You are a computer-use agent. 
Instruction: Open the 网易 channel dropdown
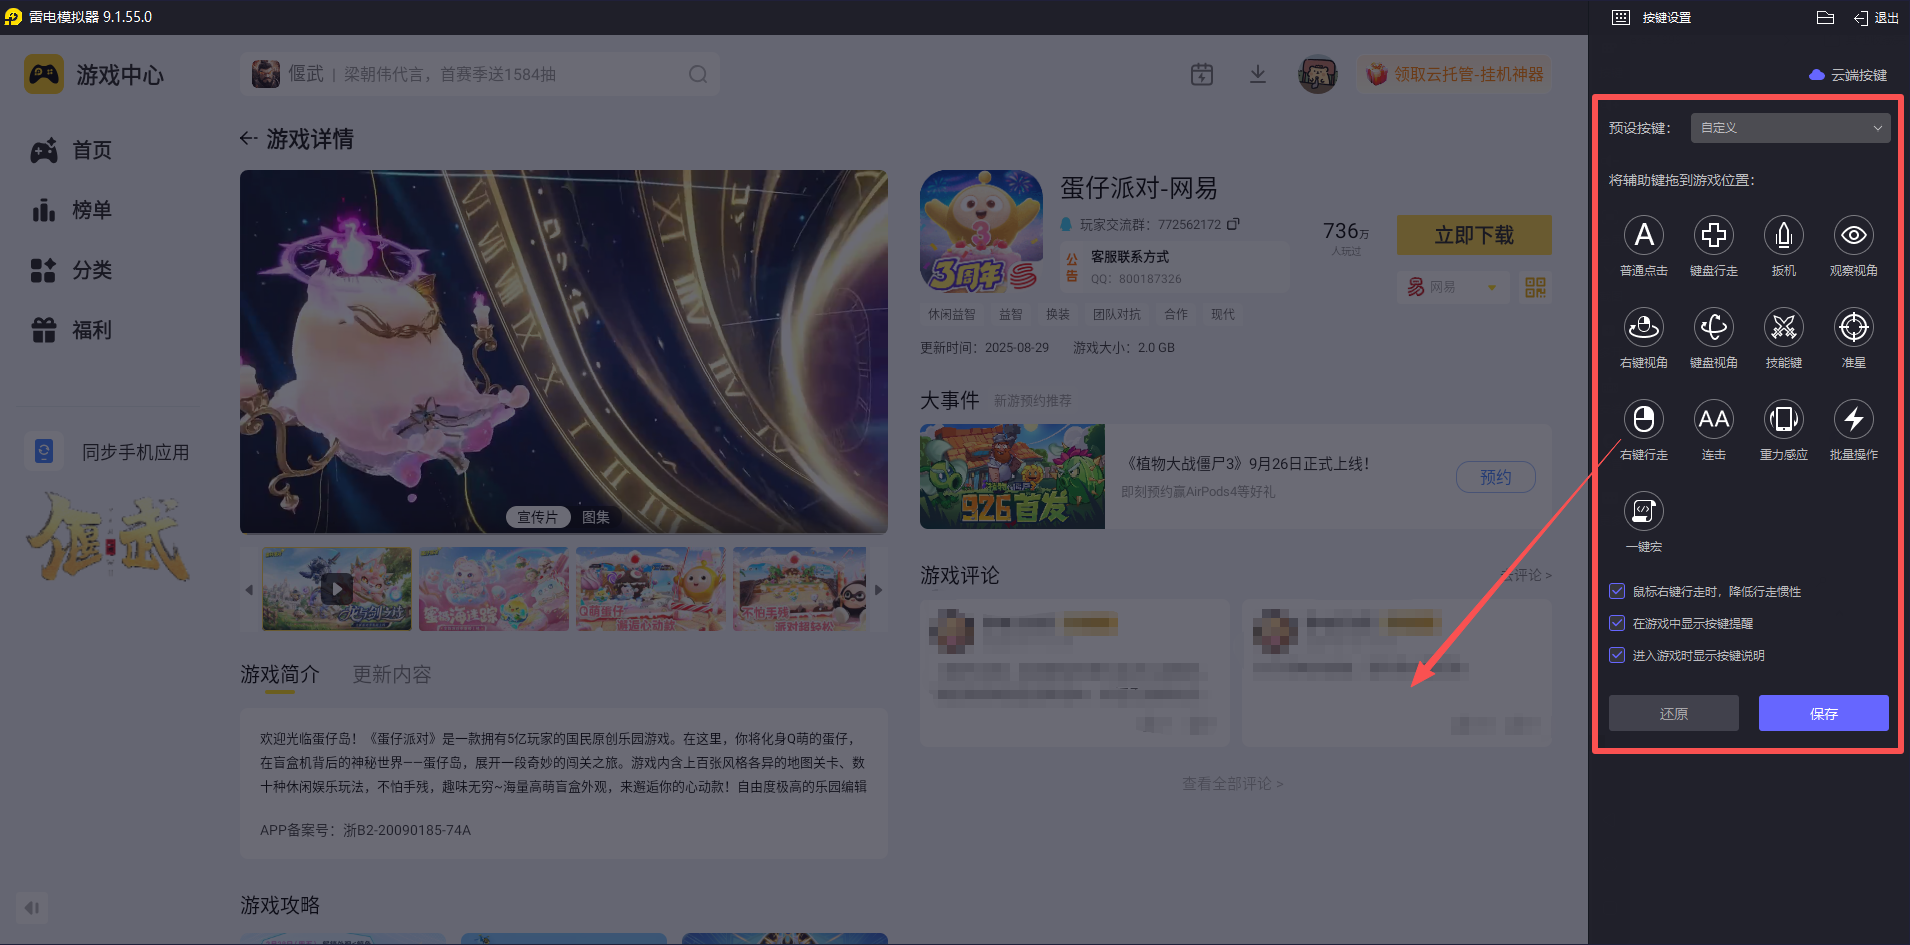[1453, 288]
